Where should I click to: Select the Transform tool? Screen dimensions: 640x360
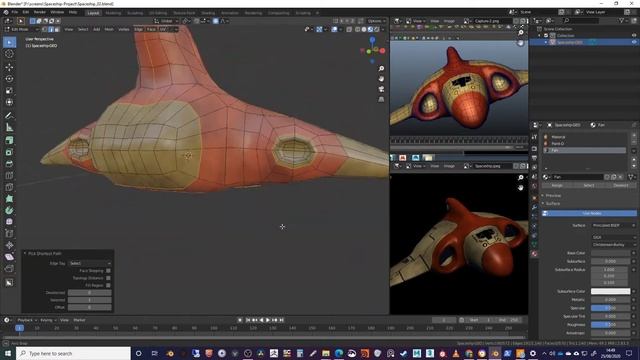(9, 102)
